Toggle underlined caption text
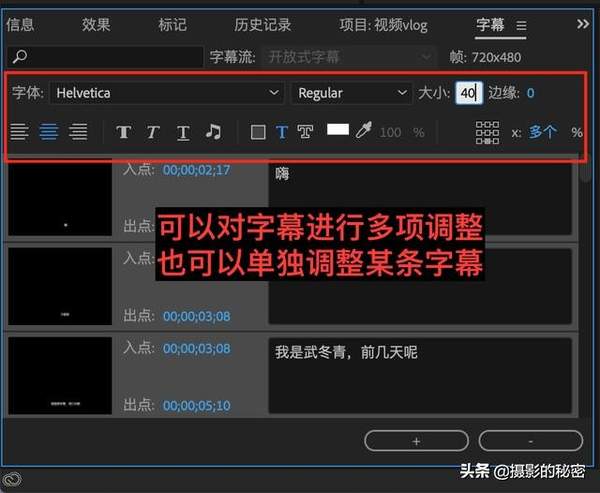 point(183,133)
